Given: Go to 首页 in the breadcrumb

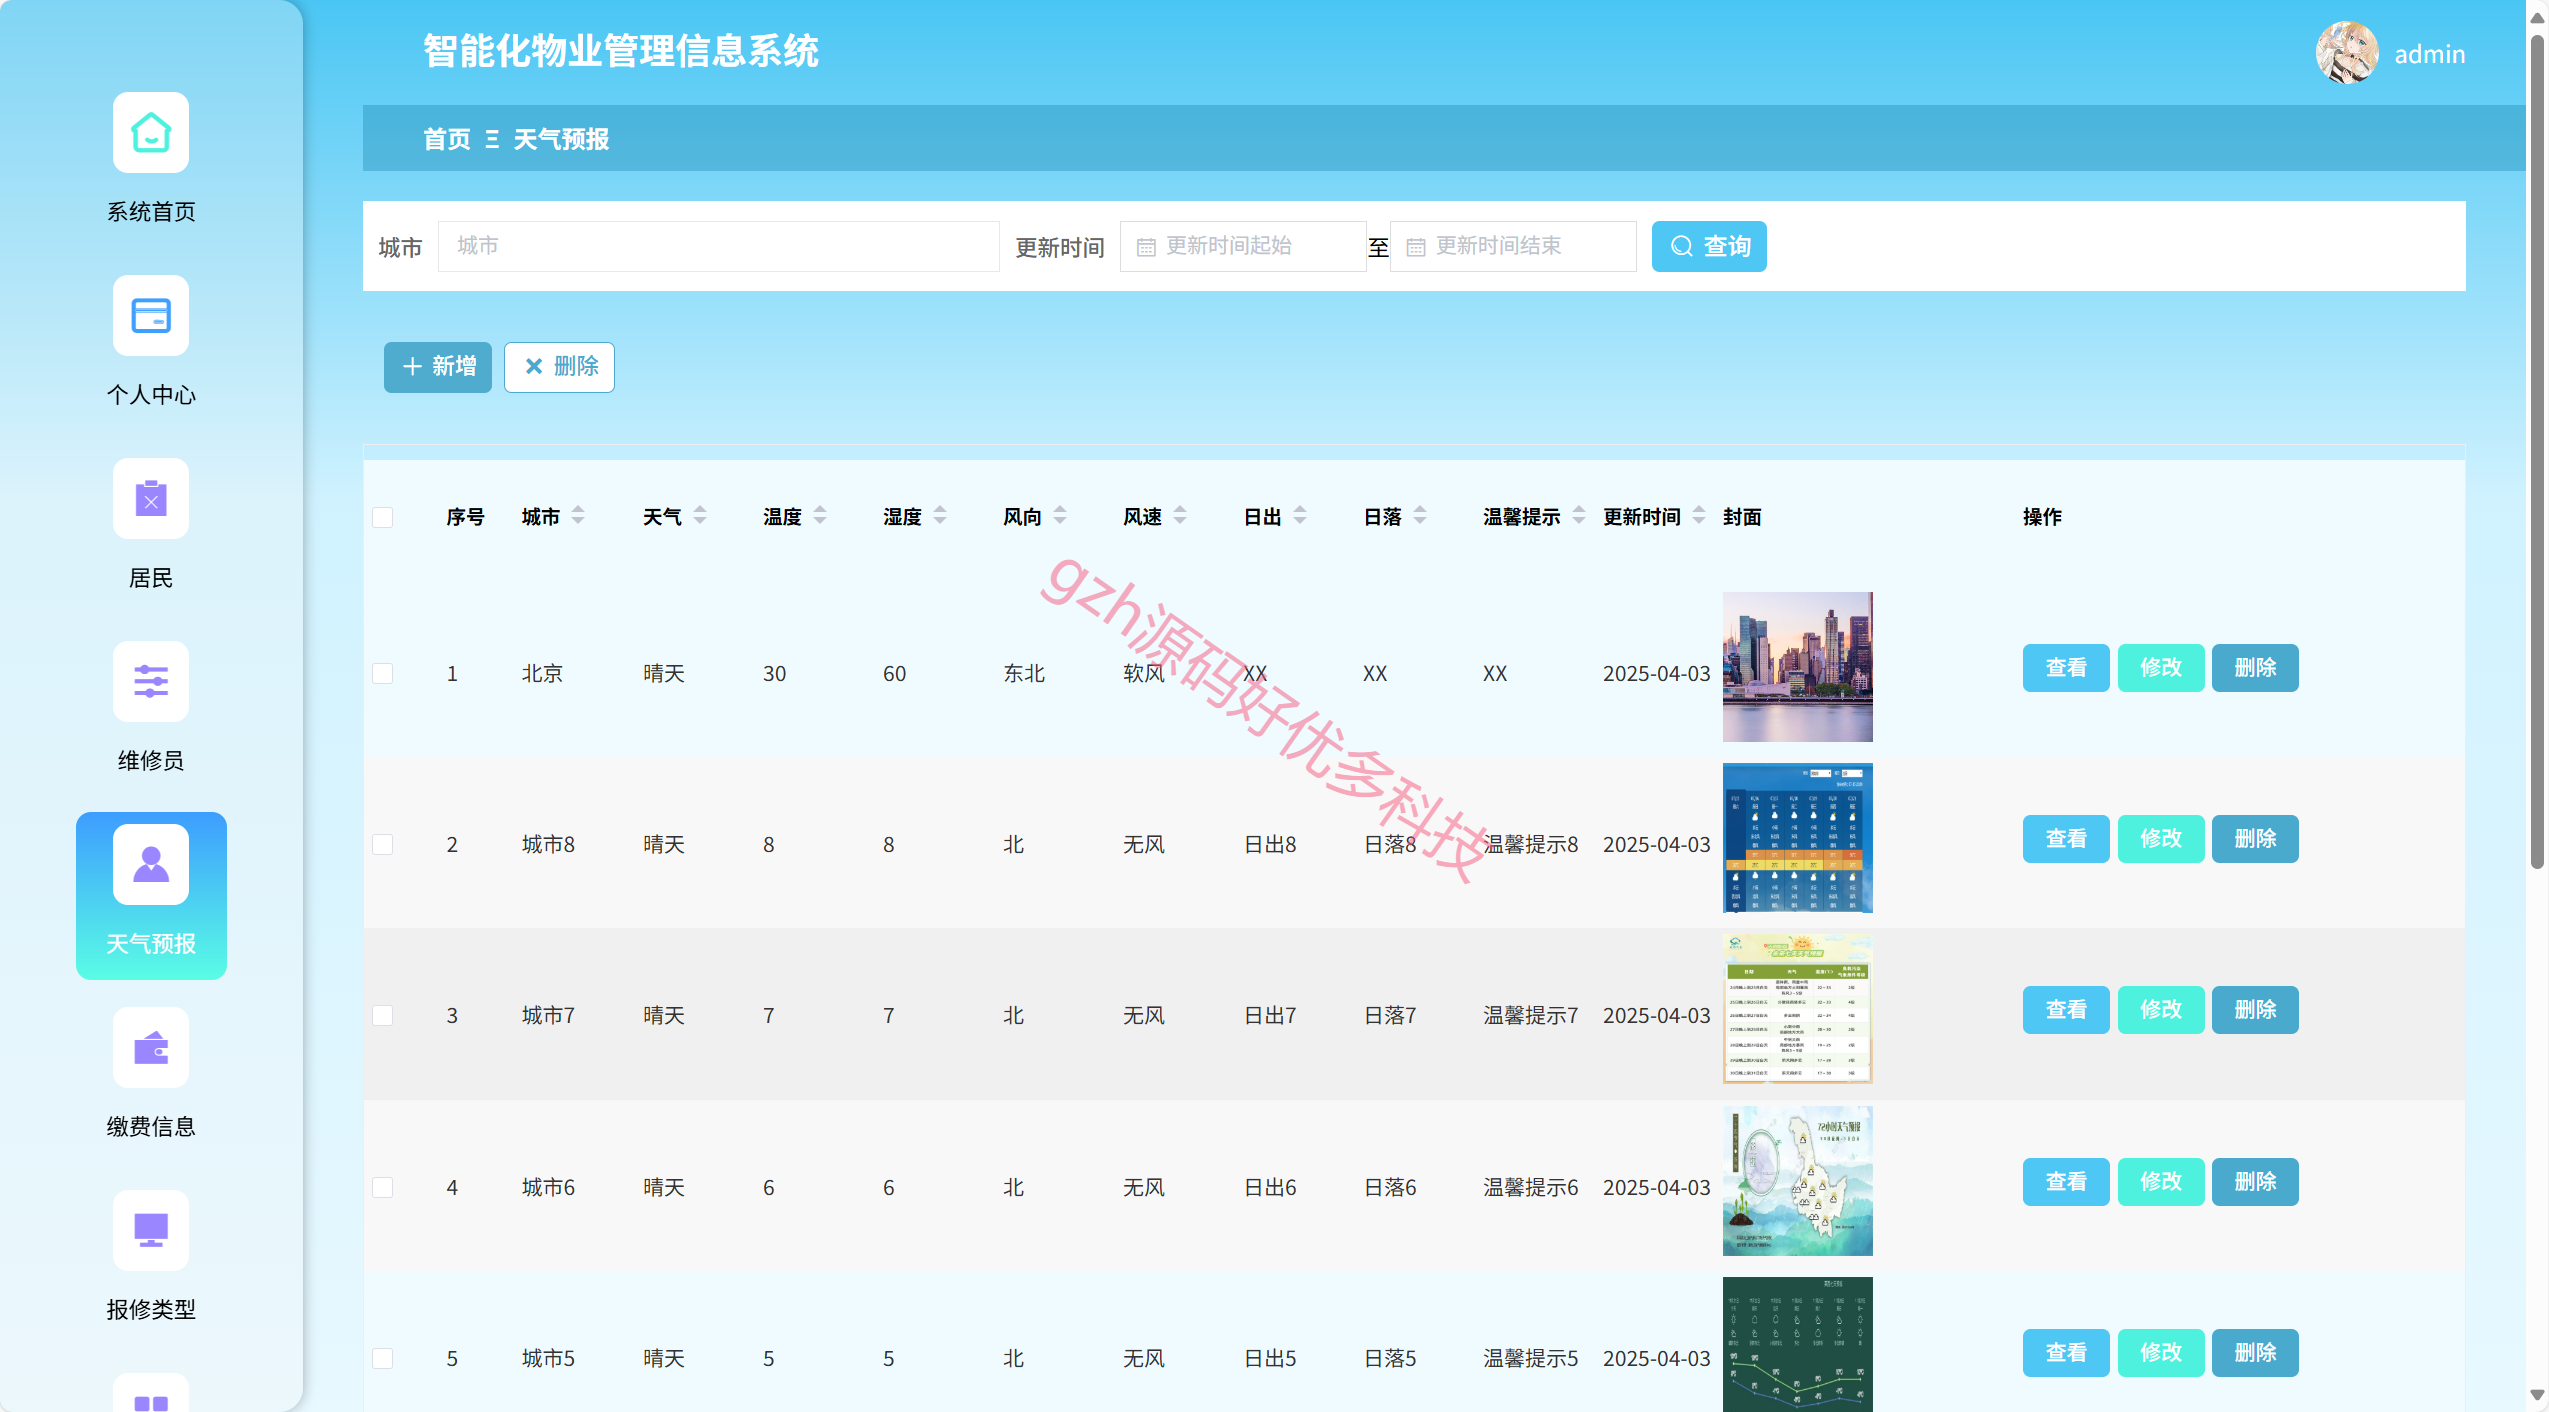Looking at the screenshot, I should click(x=446, y=139).
